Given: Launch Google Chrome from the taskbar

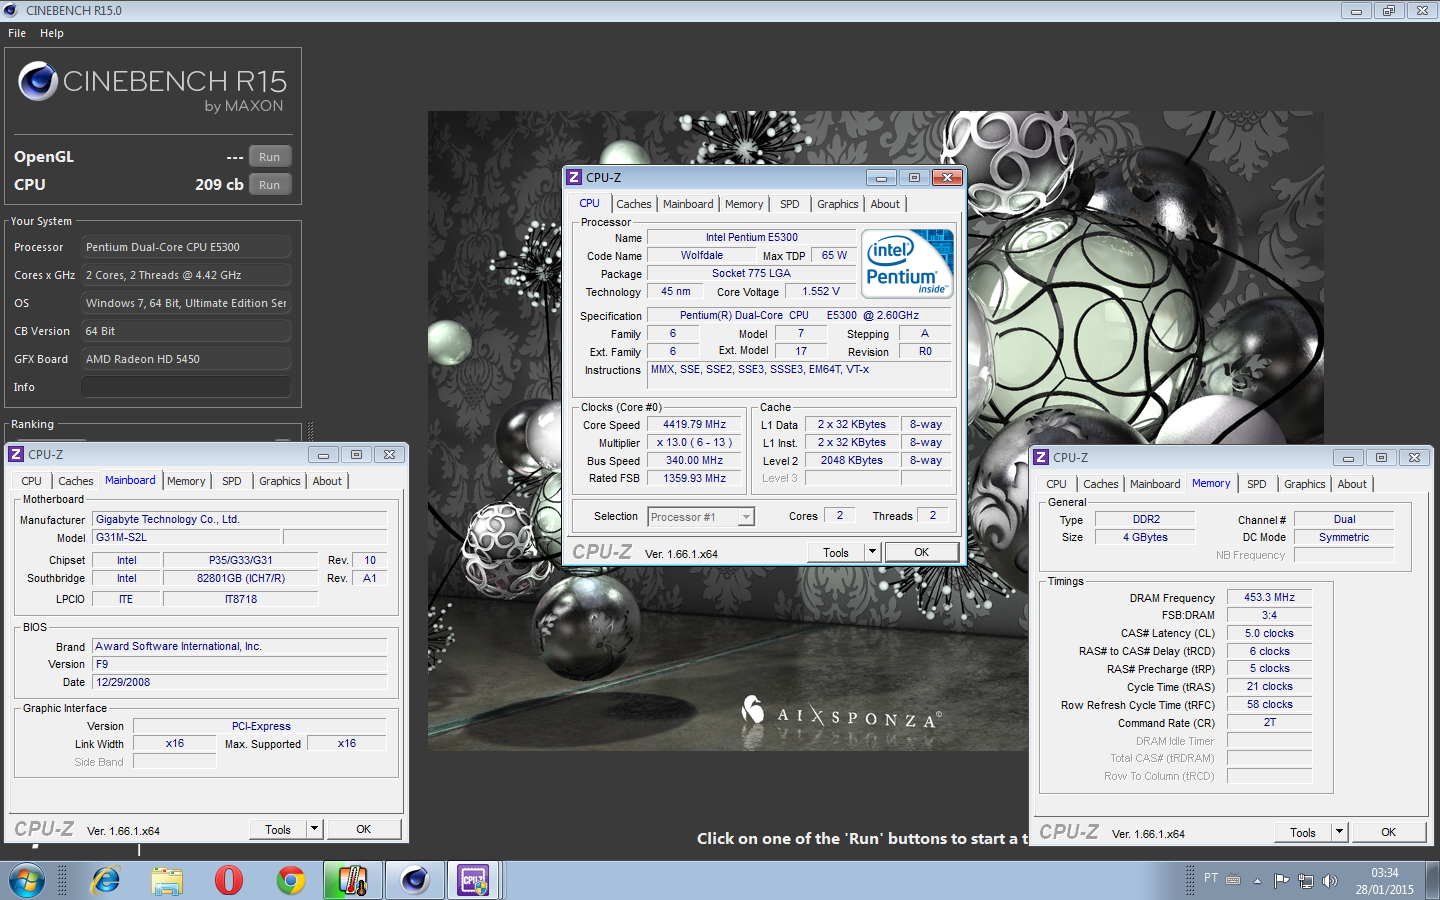Looking at the screenshot, I should point(291,880).
